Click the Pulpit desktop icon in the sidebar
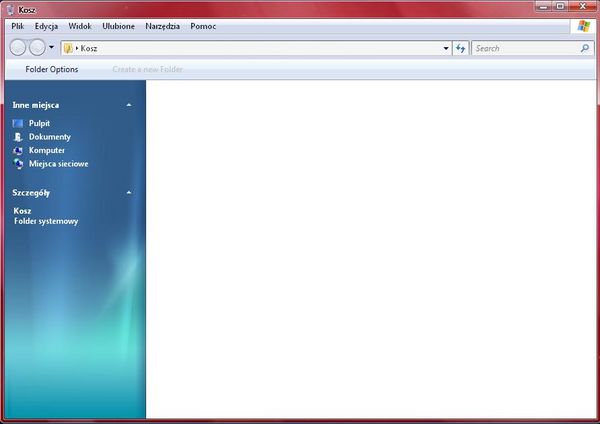Screen dimensions: 600x424 [x=18, y=123]
